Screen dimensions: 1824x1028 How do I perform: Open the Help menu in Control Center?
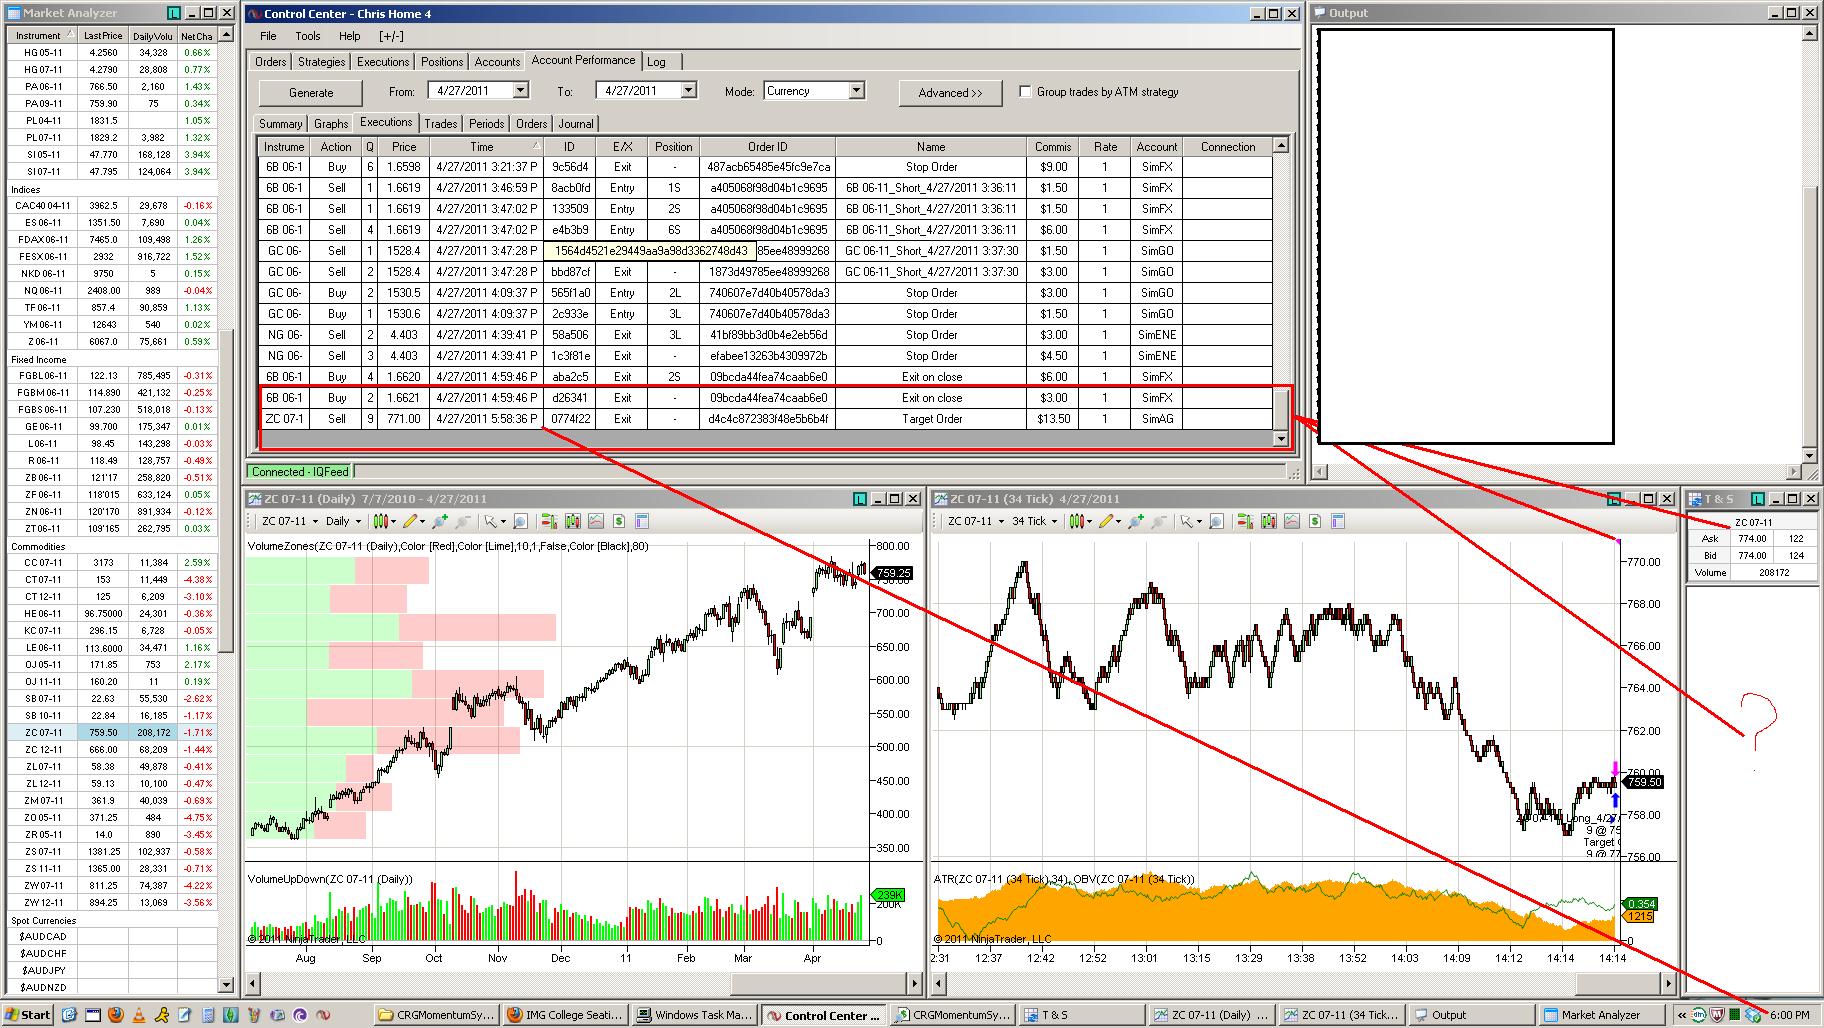pyautogui.click(x=349, y=36)
